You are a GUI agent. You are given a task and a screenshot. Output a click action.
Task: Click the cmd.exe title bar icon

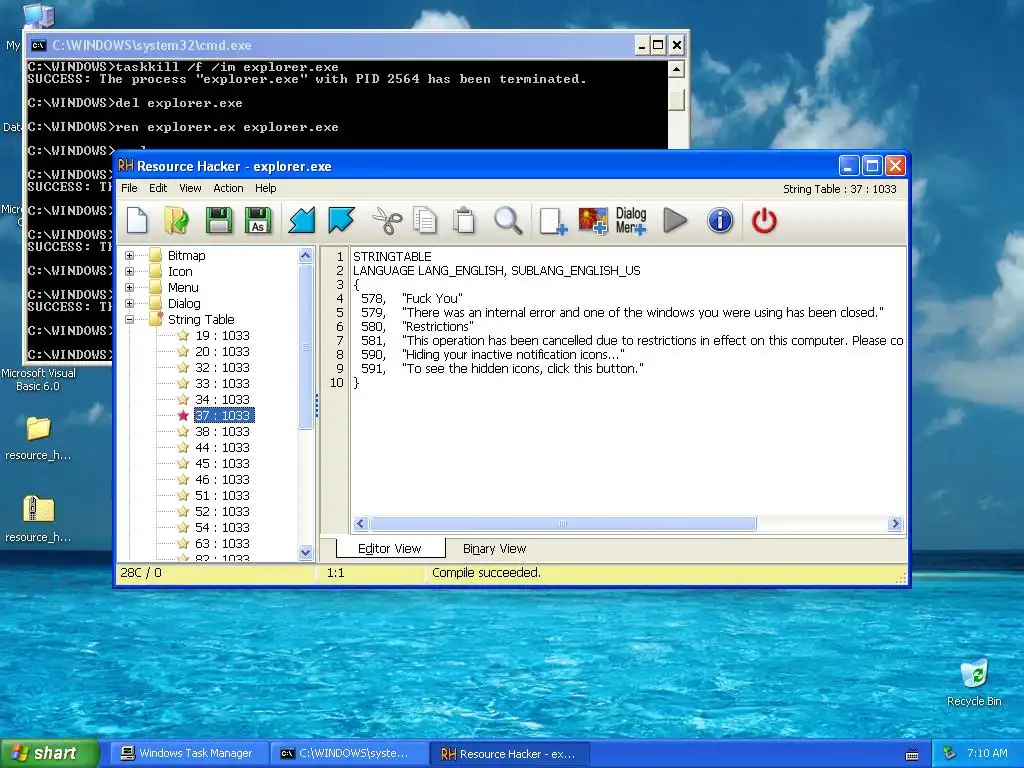point(39,45)
